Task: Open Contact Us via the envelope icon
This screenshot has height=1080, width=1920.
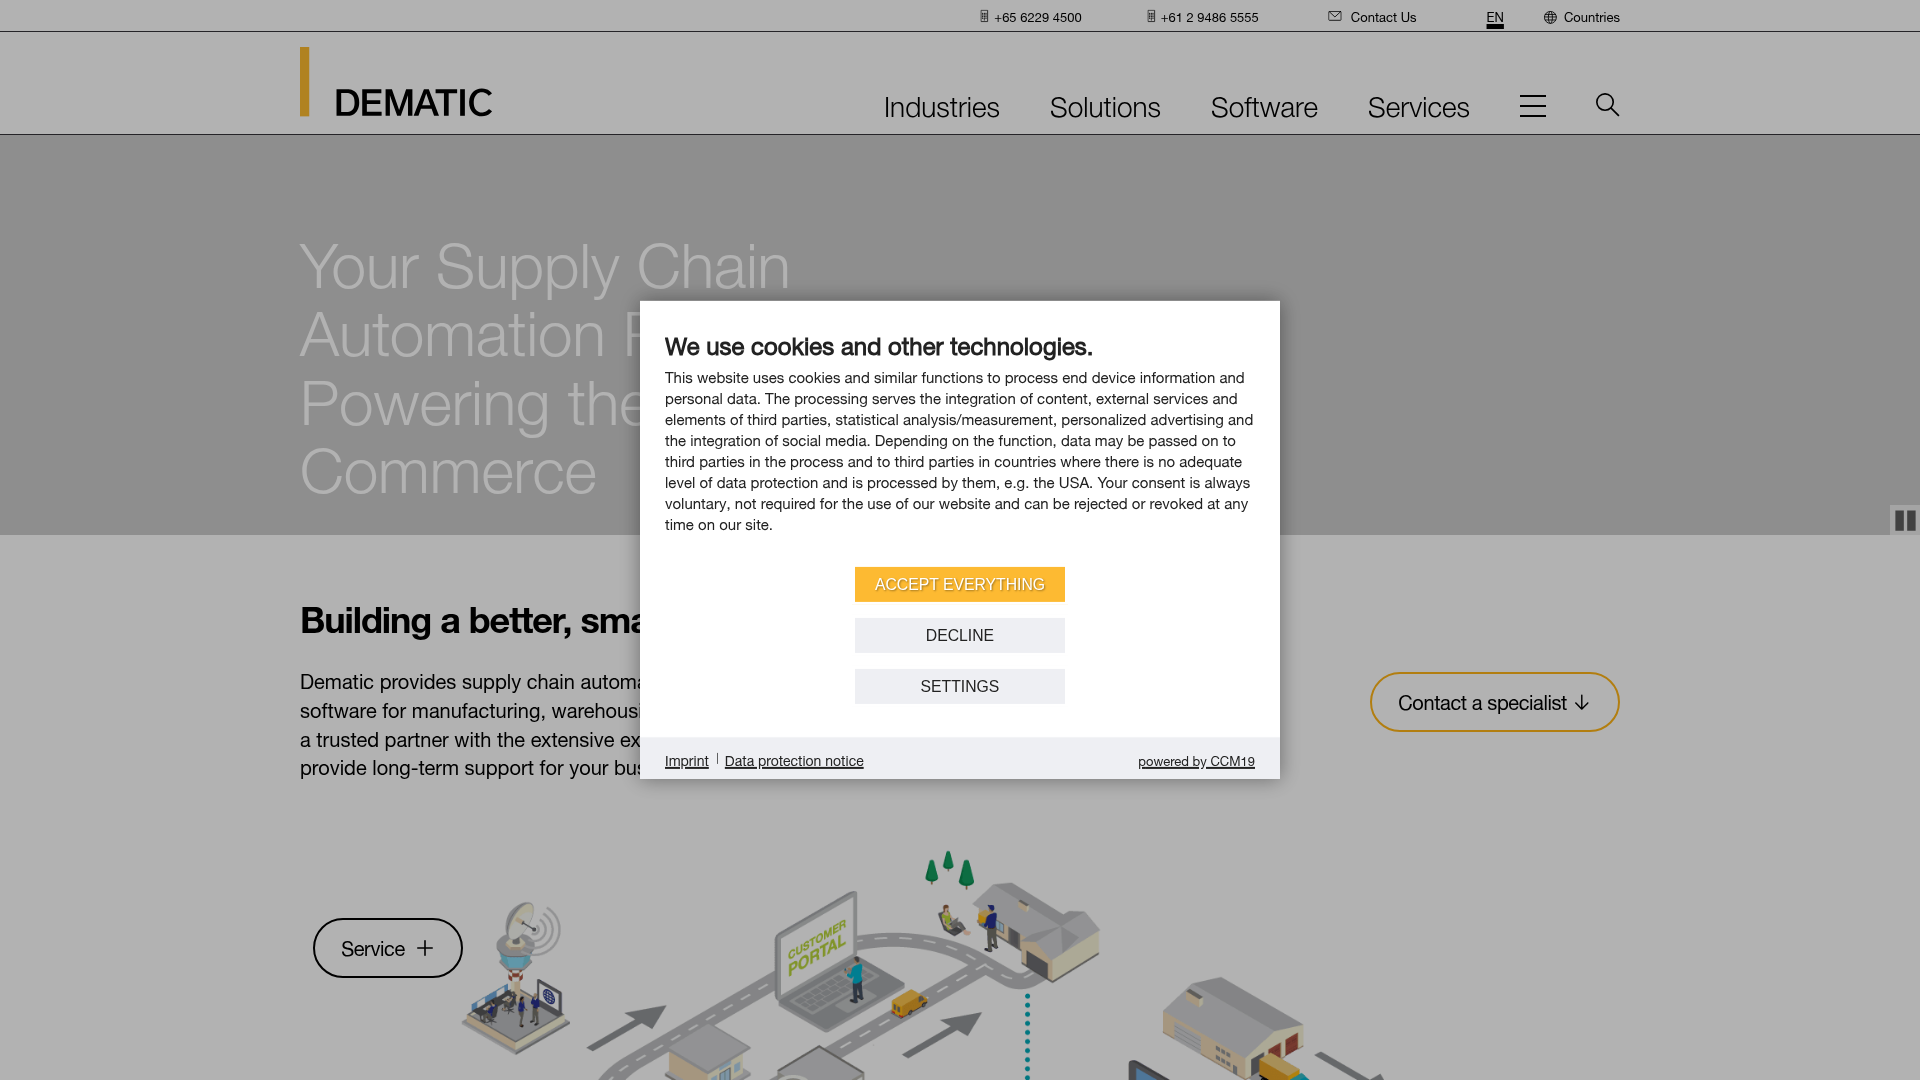Action: (x=1334, y=16)
